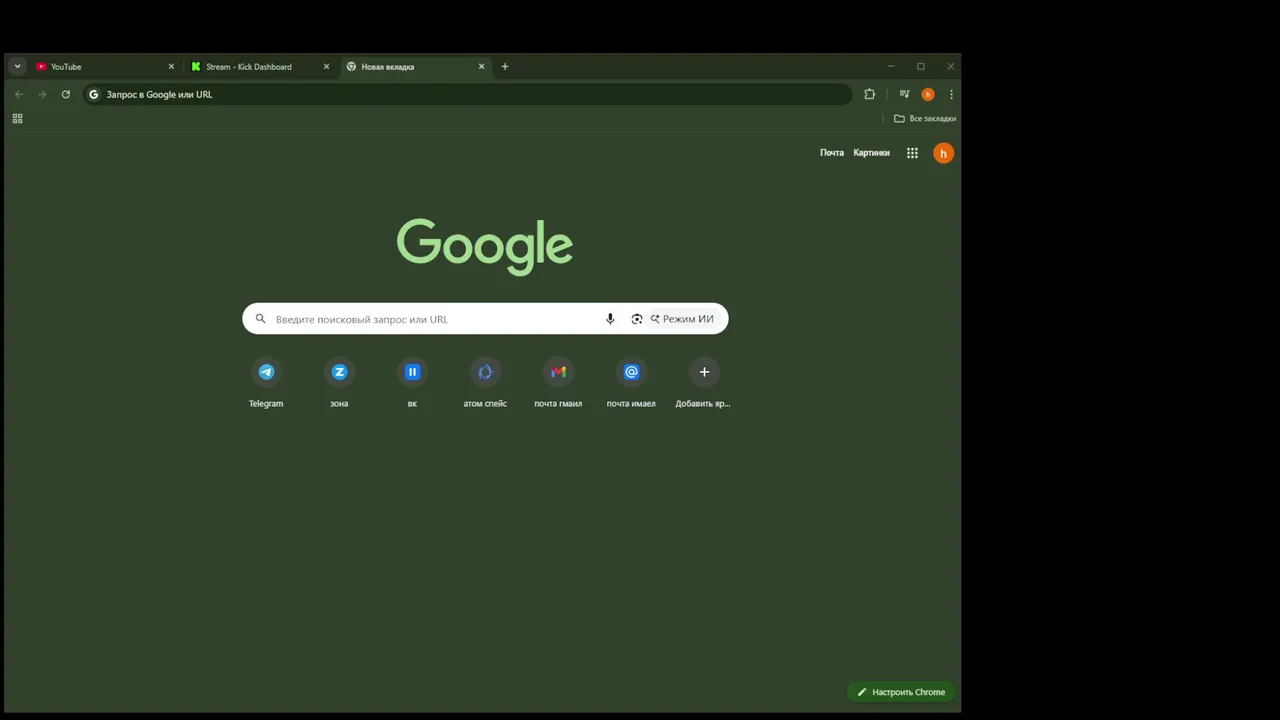
Task: Open the Почта link
Action: [832, 153]
